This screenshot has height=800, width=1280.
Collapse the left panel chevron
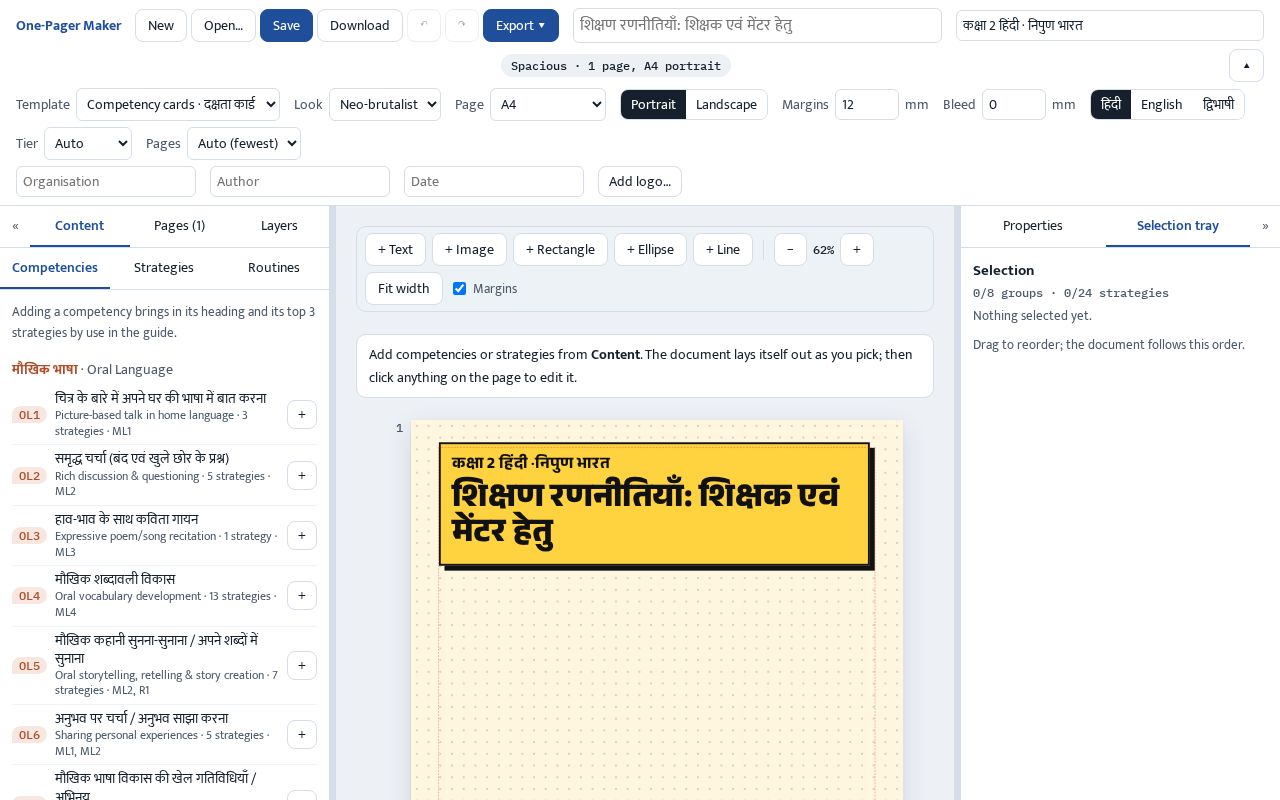click(15, 226)
